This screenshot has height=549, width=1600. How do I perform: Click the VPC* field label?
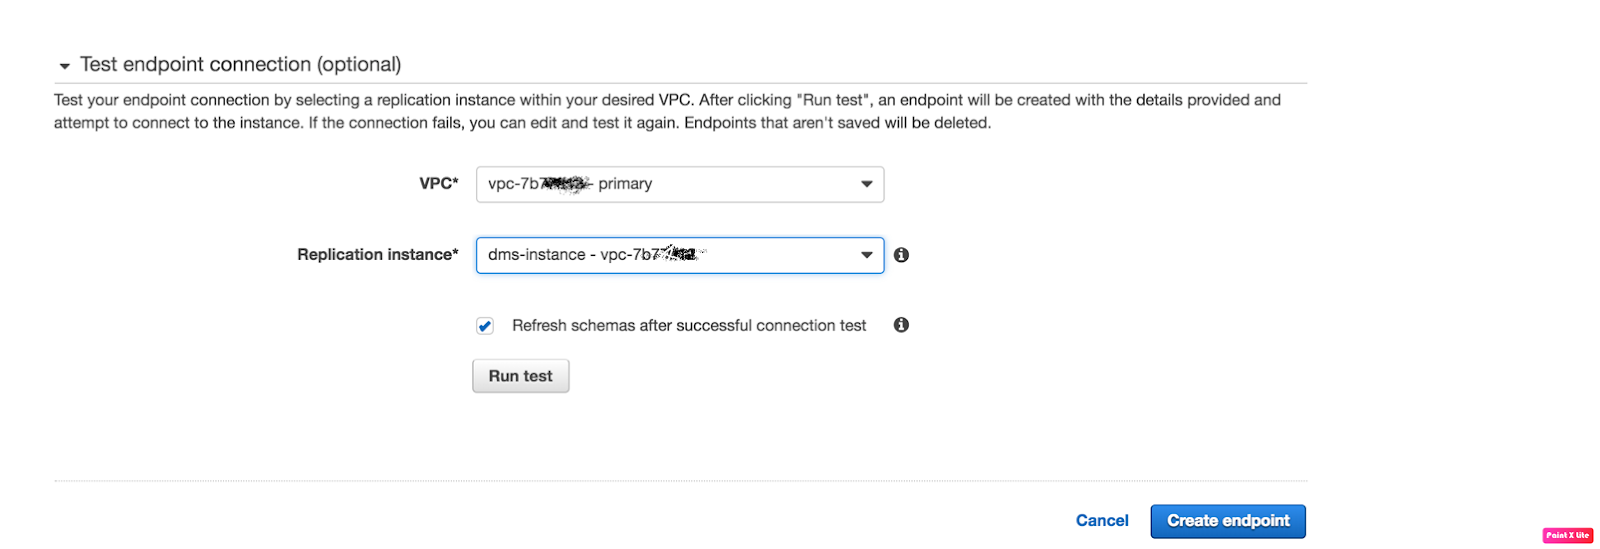click(439, 184)
